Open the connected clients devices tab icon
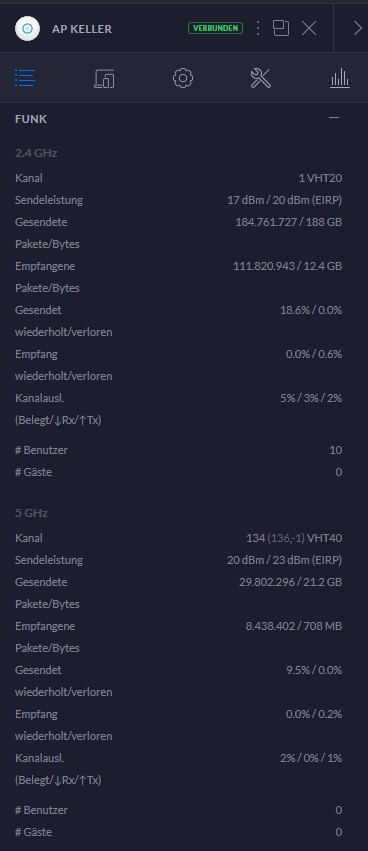Screen dimensions: 368x851 [104, 78]
